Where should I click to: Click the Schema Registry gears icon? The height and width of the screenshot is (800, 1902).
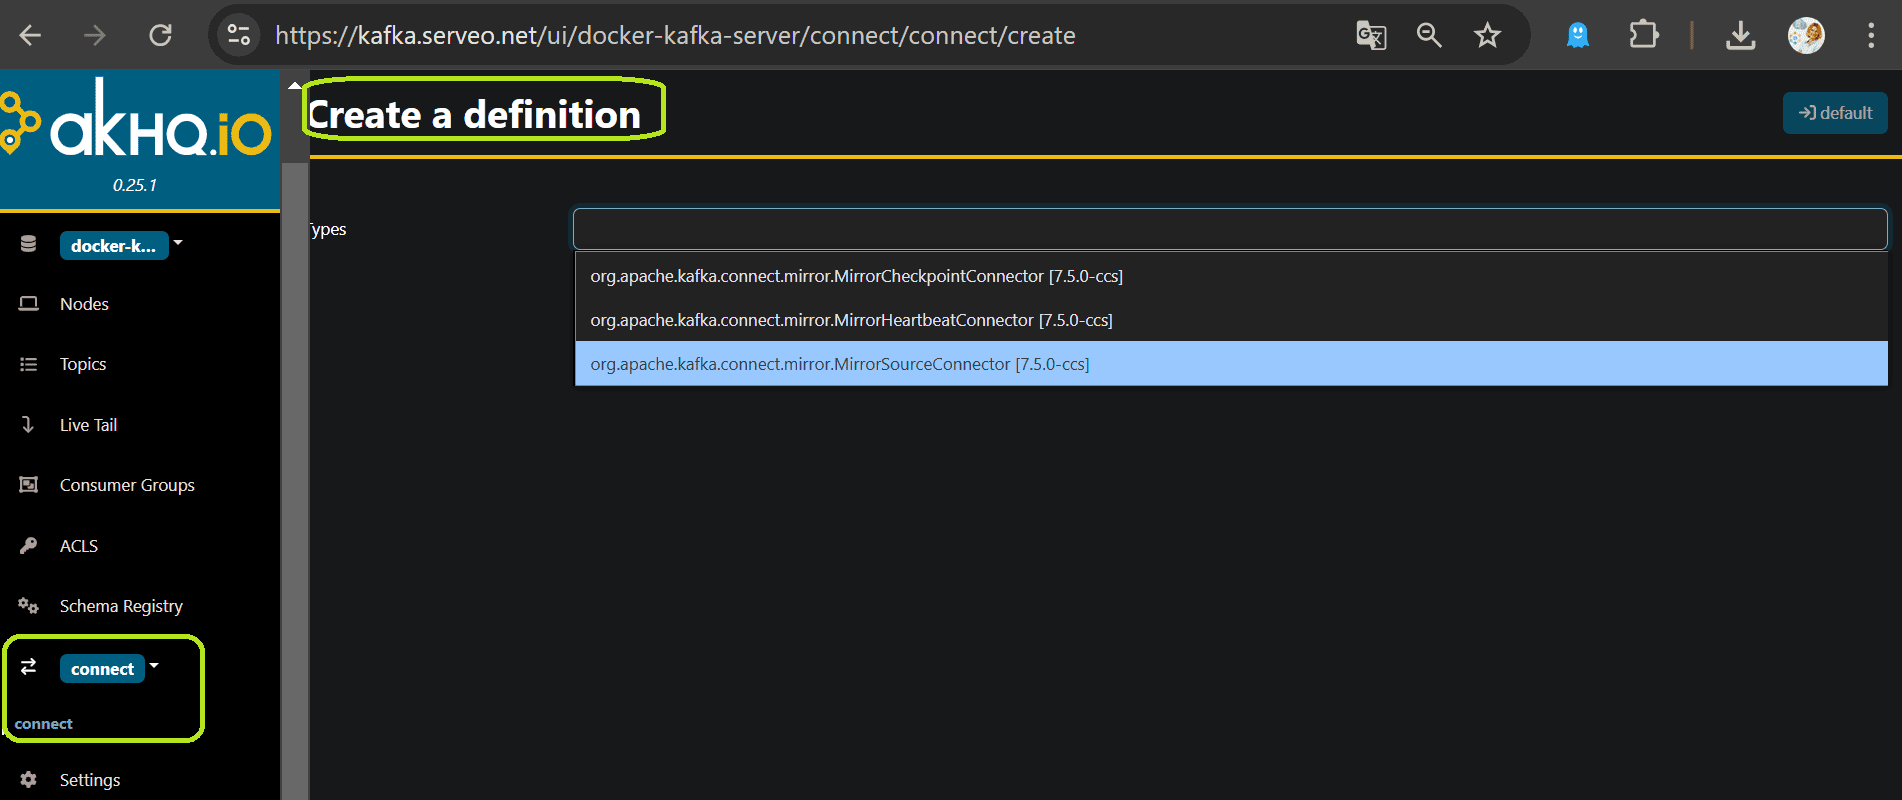pos(28,605)
